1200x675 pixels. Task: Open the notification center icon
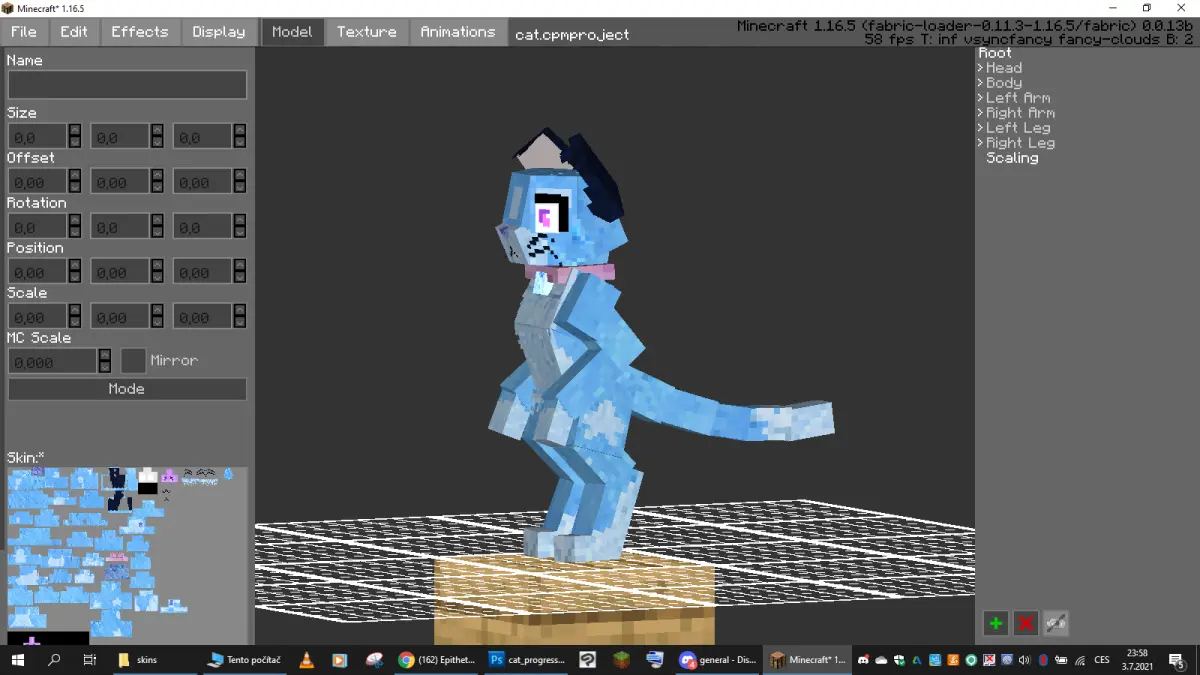click(1178, 660)
